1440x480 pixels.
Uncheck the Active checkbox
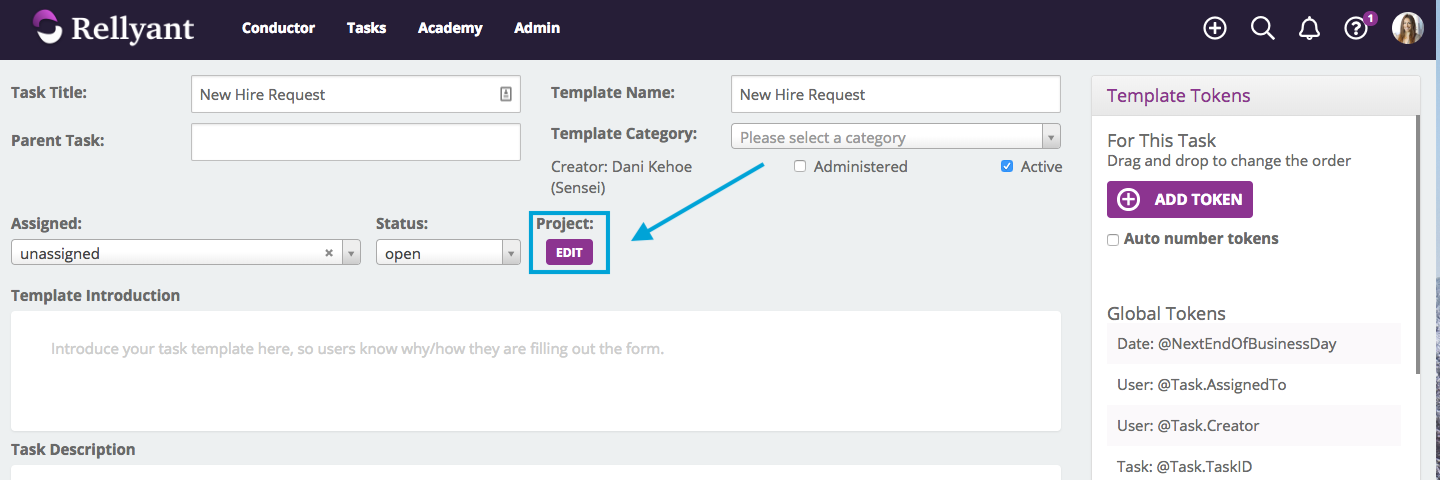(1007, 167)
